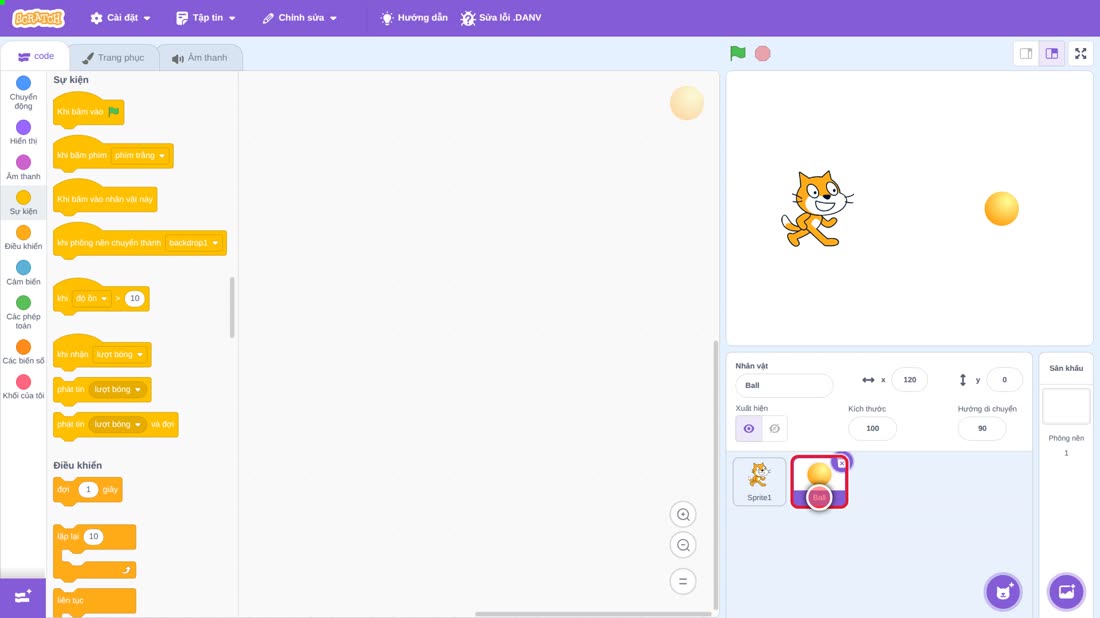Screen dimensions: 1100x618
Task: Open the phím trắng key dropdown
Action: (x=140, y=155)
